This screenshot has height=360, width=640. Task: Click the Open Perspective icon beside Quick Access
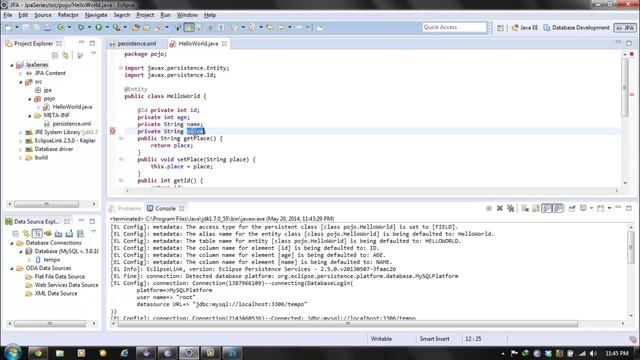[500, 28]
